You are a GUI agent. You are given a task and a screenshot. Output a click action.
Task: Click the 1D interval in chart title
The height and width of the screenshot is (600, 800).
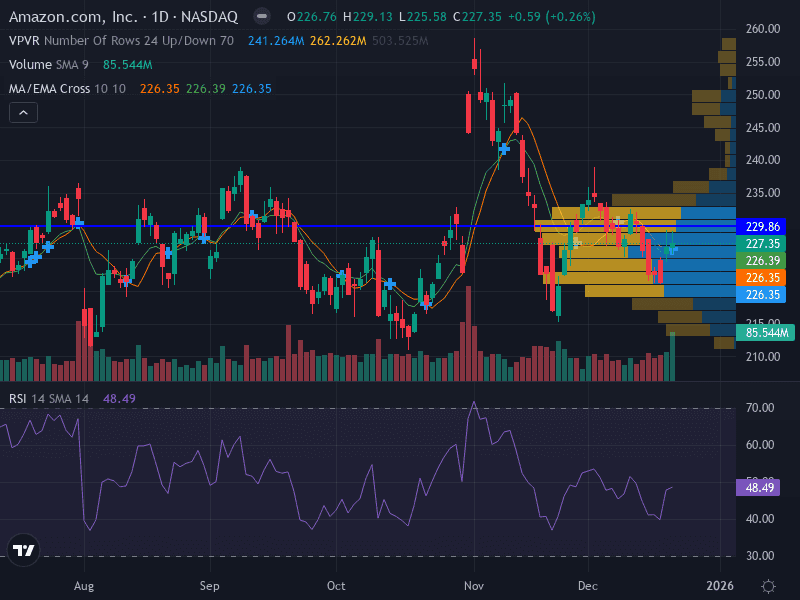click(x=160, y=17)
